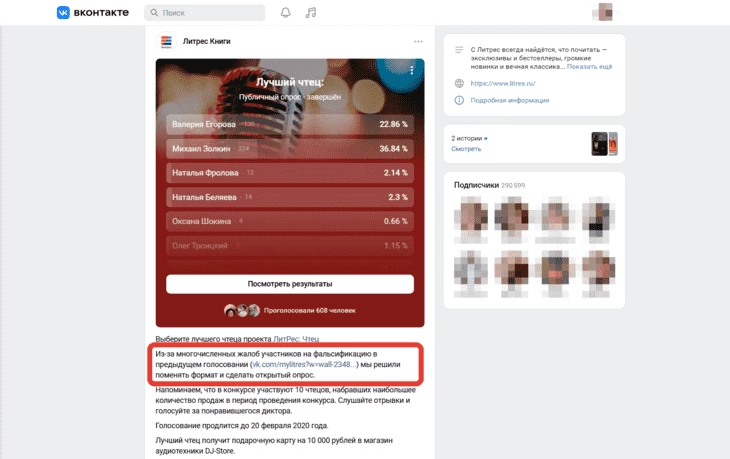Expand description with Показать ещё
730x459 pixels.
point(589,67)
